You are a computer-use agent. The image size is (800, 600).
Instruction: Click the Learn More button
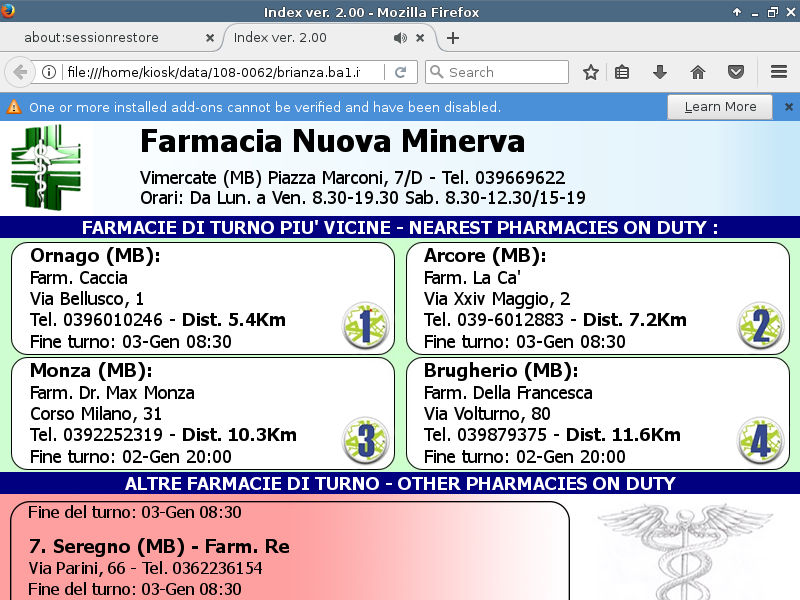click(x=720, y=107)
